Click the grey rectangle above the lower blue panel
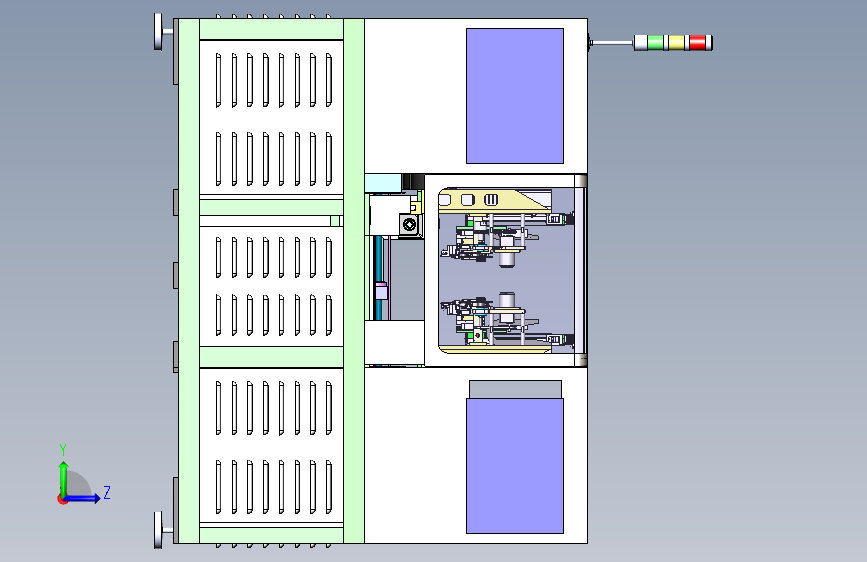867x562 pixels. tap(515, 389)
